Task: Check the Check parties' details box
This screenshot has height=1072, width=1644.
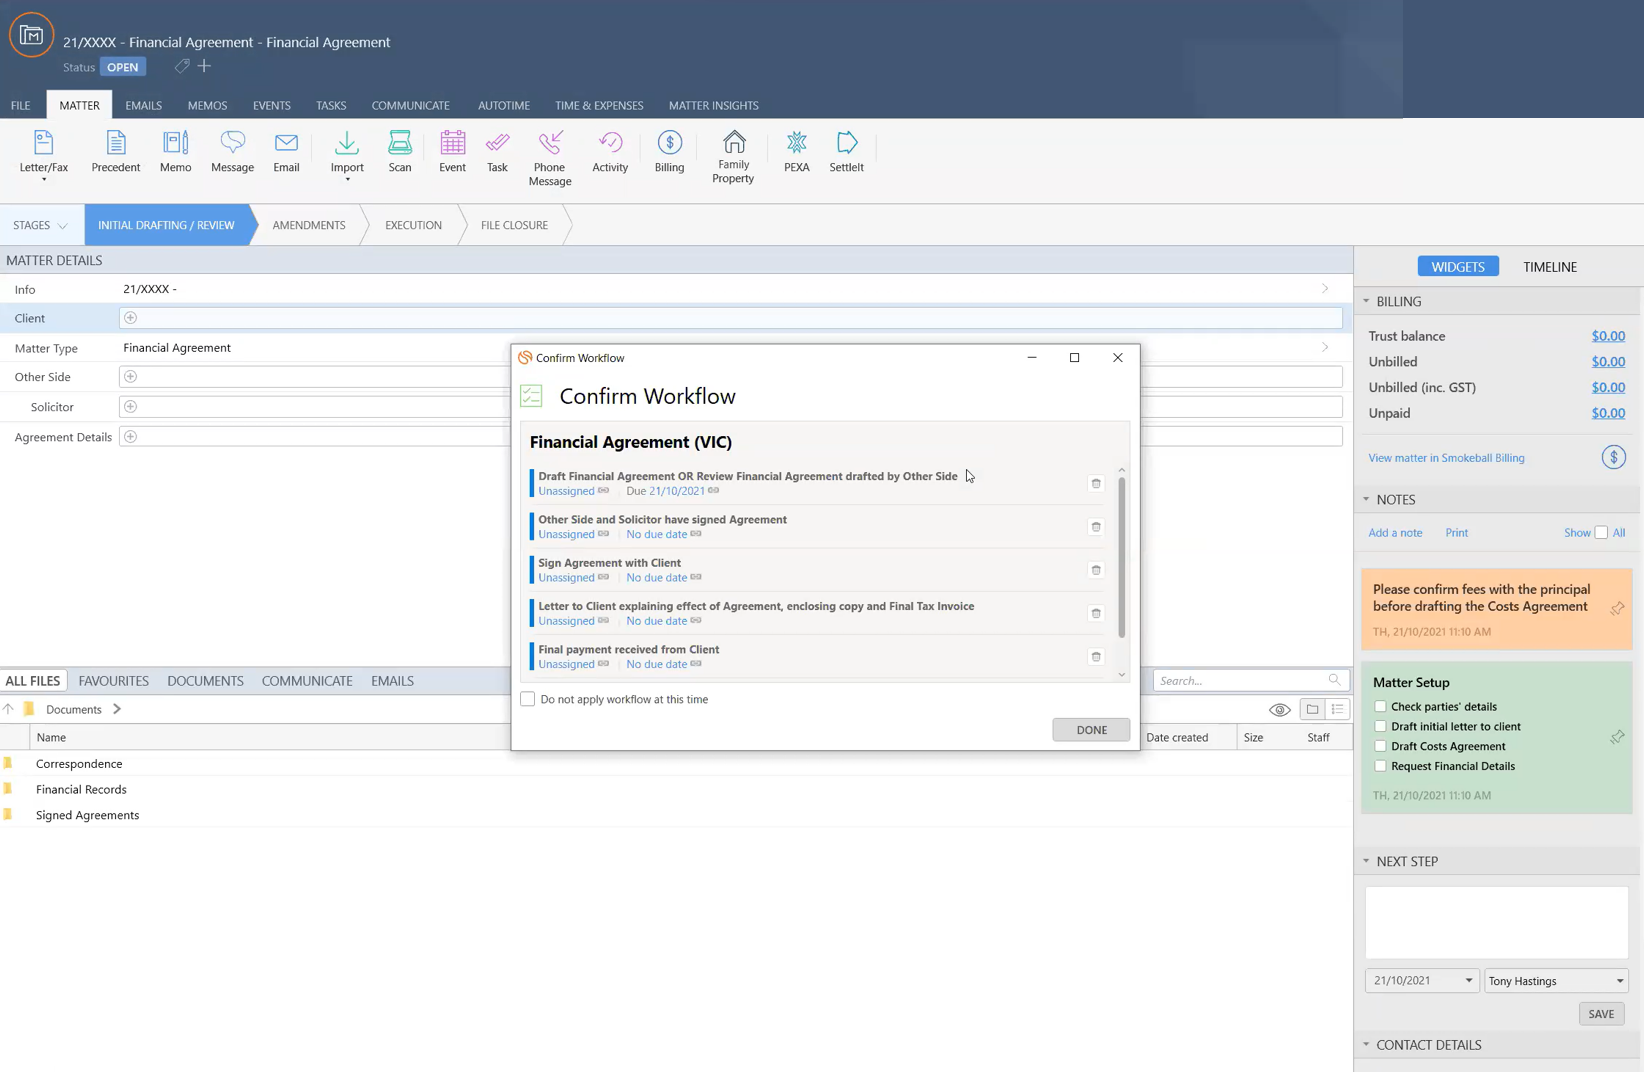Action: tap(1380, 706)
